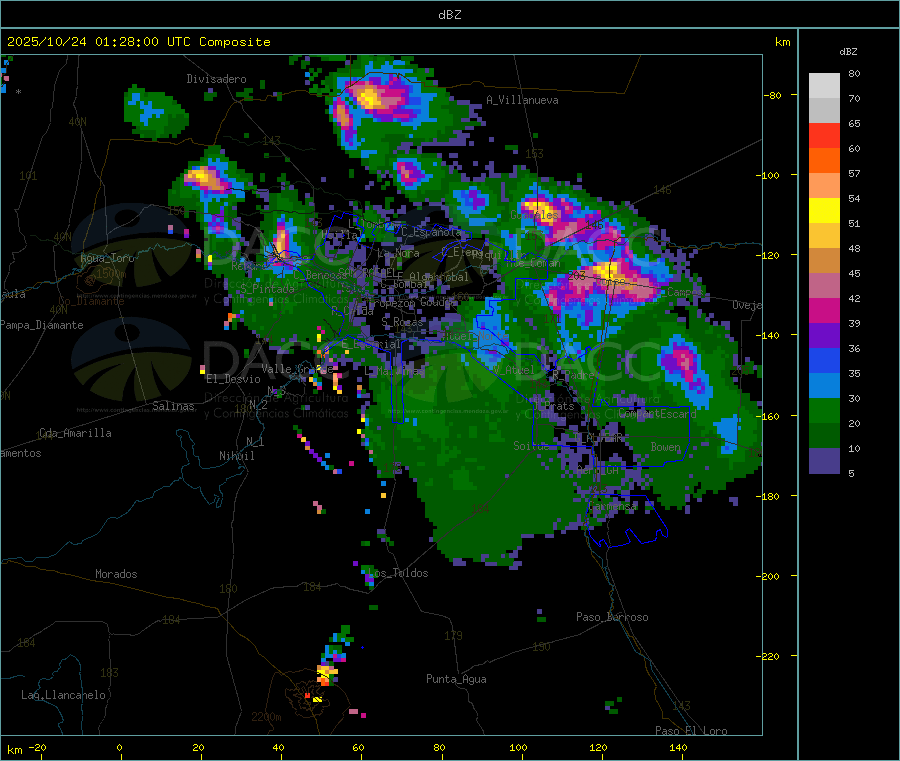Click the 'CompantEscard' map label

pyautogui.click(x=657, y=413)
